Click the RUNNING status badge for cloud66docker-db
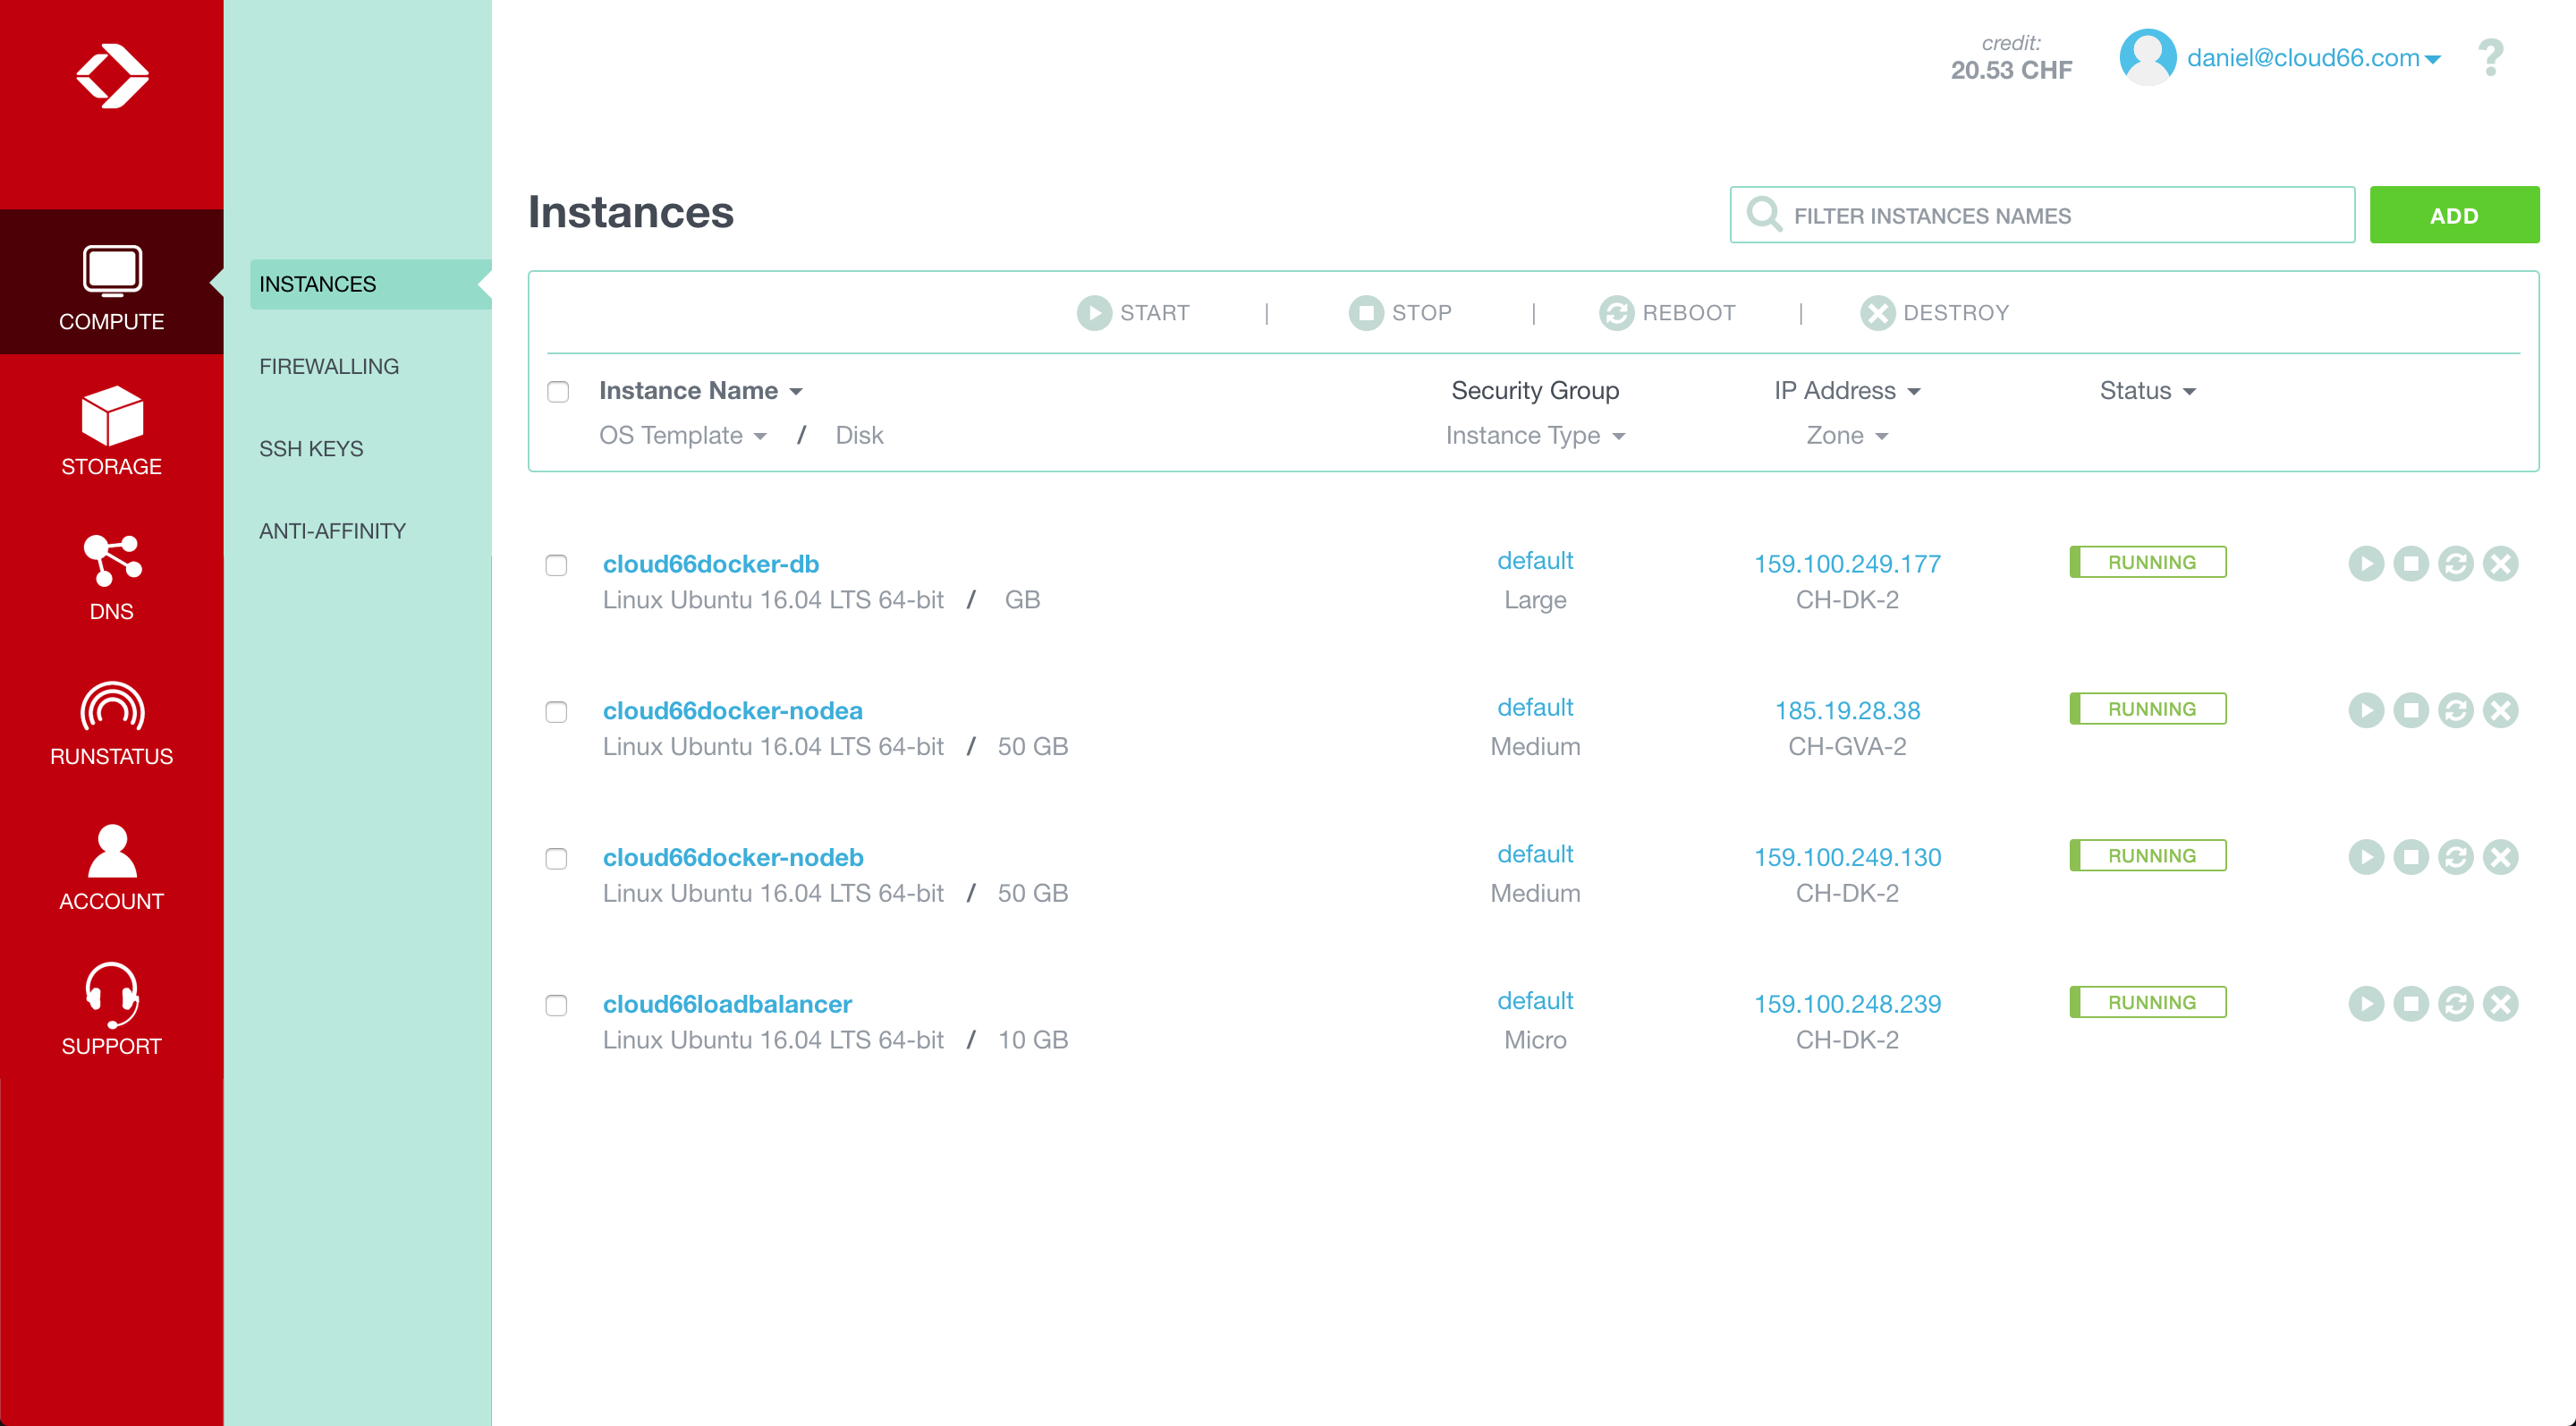This screenshot has width=2576, height=1426. click(2148, 562)
